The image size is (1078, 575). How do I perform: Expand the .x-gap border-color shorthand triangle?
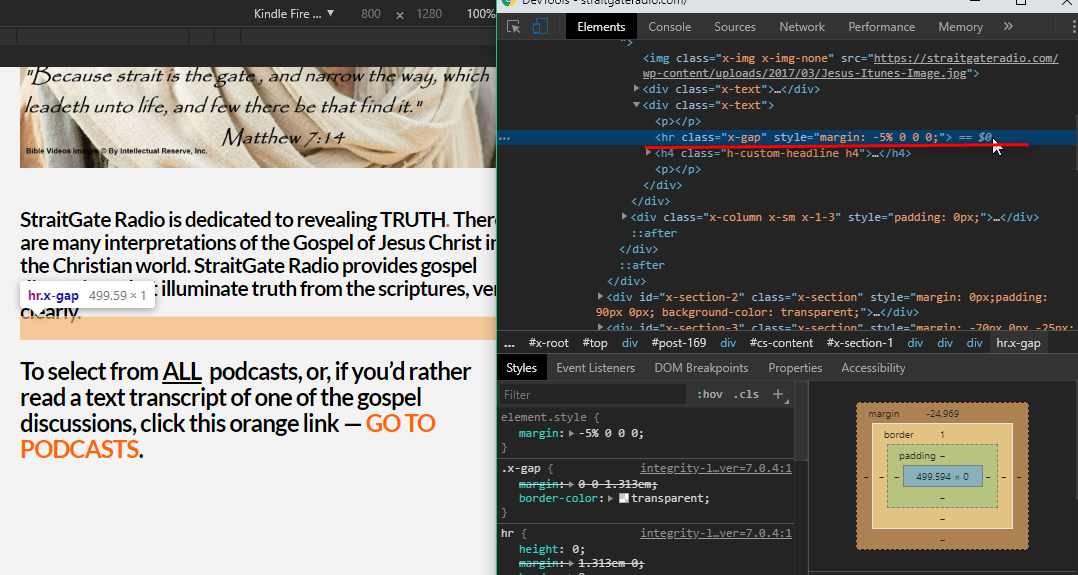610,498
